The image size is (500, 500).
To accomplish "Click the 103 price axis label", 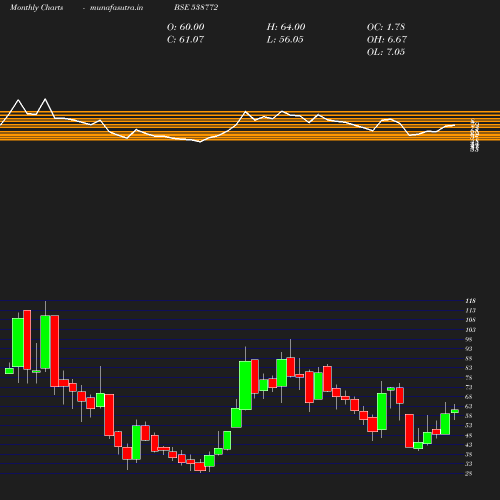I will coord(470,330).
